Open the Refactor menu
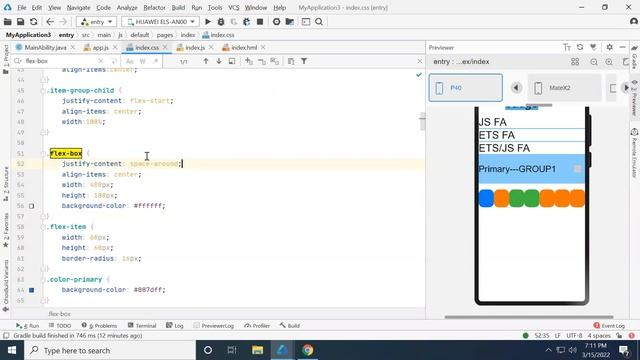 click(154, 8)
